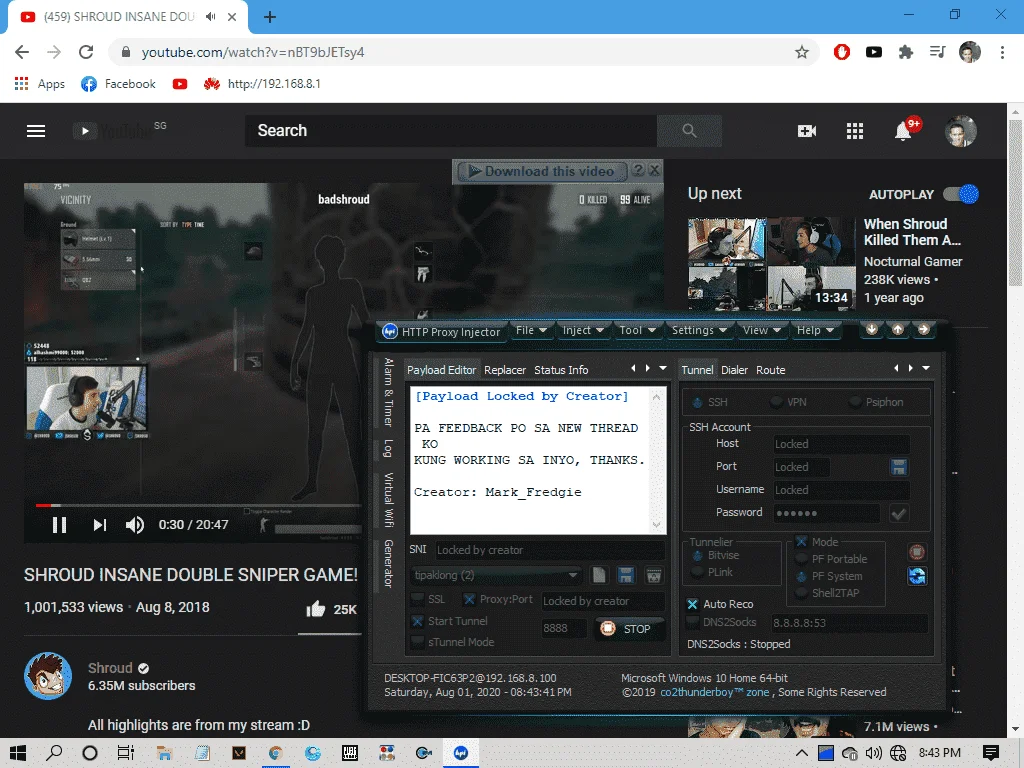Toggle the Start Tunnel checkbox
1024x768 pixels.
click(417, 621)
